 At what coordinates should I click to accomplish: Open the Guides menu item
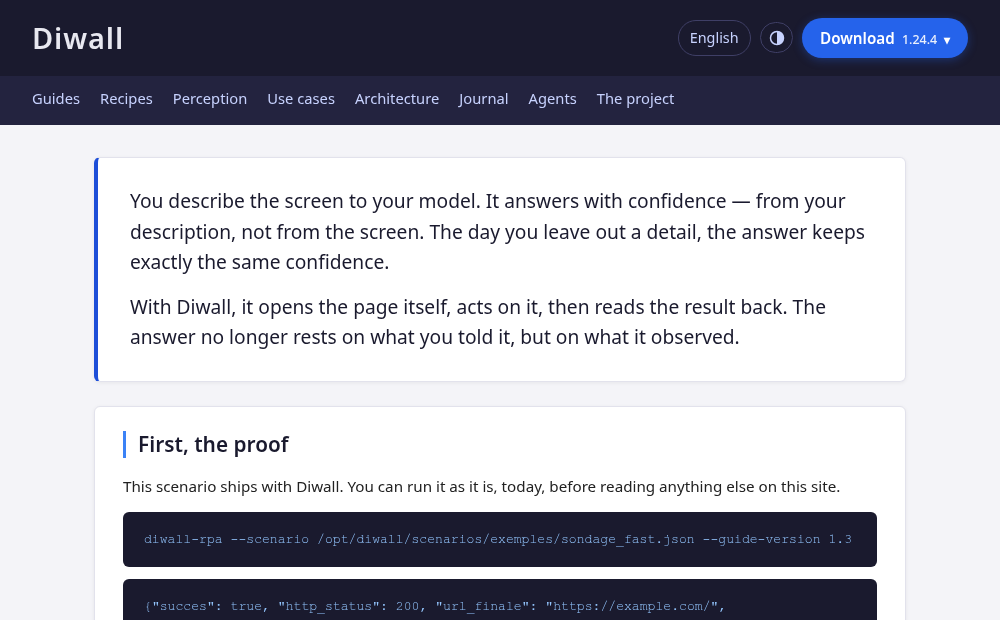click(x=56, y=99)
